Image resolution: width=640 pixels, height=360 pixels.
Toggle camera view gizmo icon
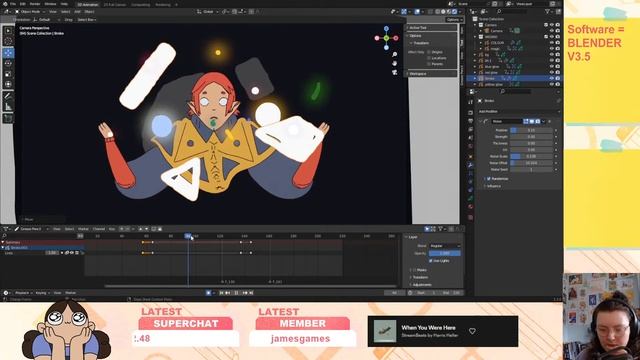tap(394, 72)
